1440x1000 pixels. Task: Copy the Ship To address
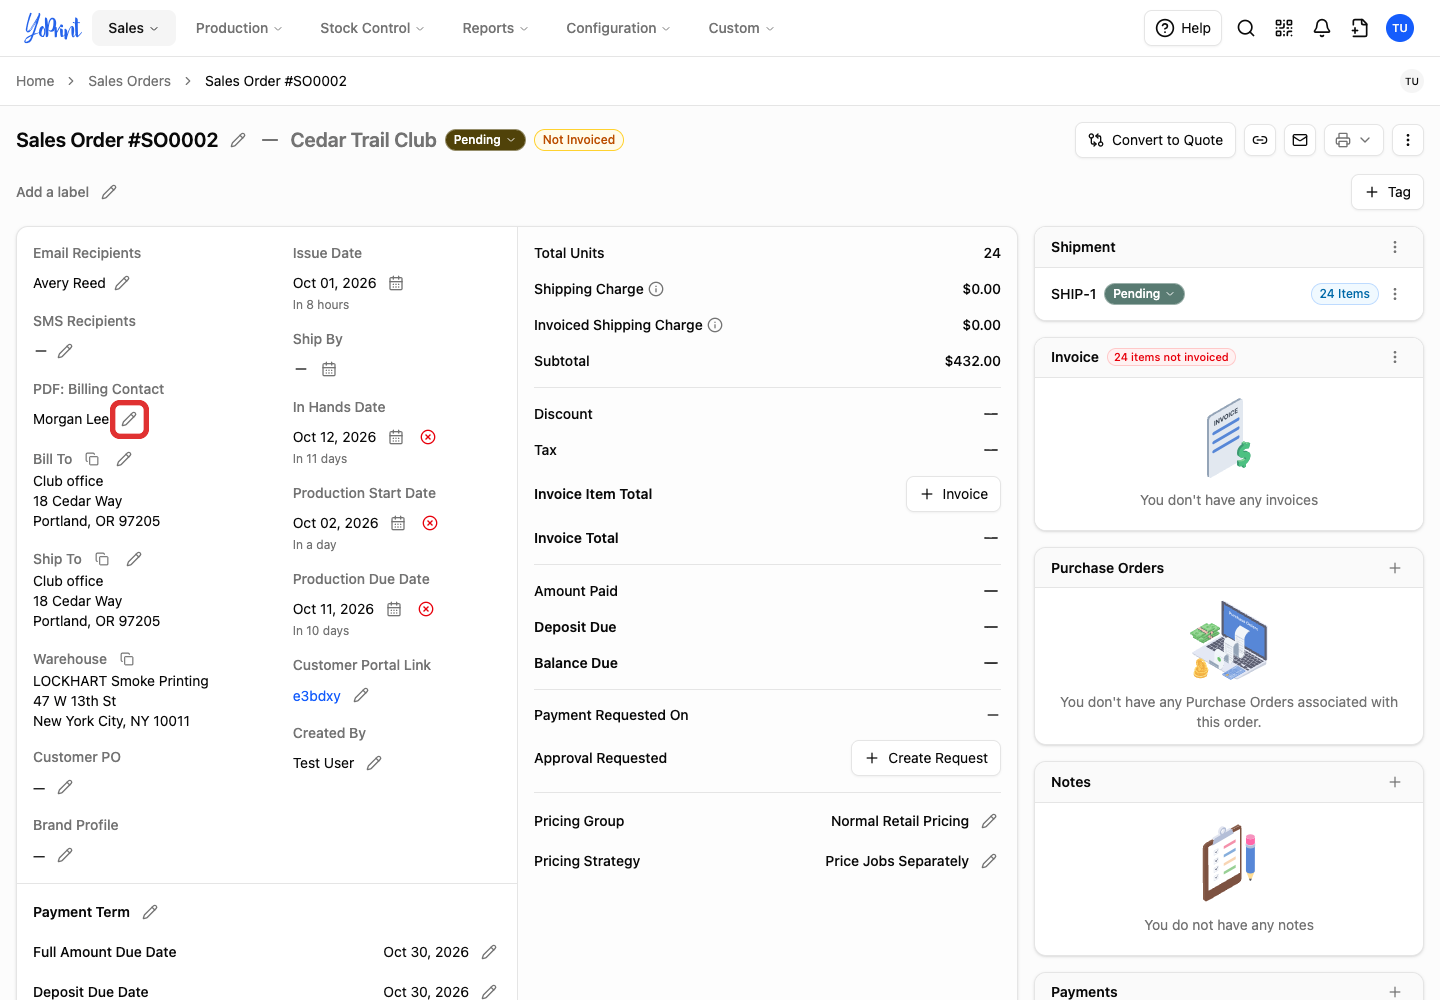click(102, 559)
